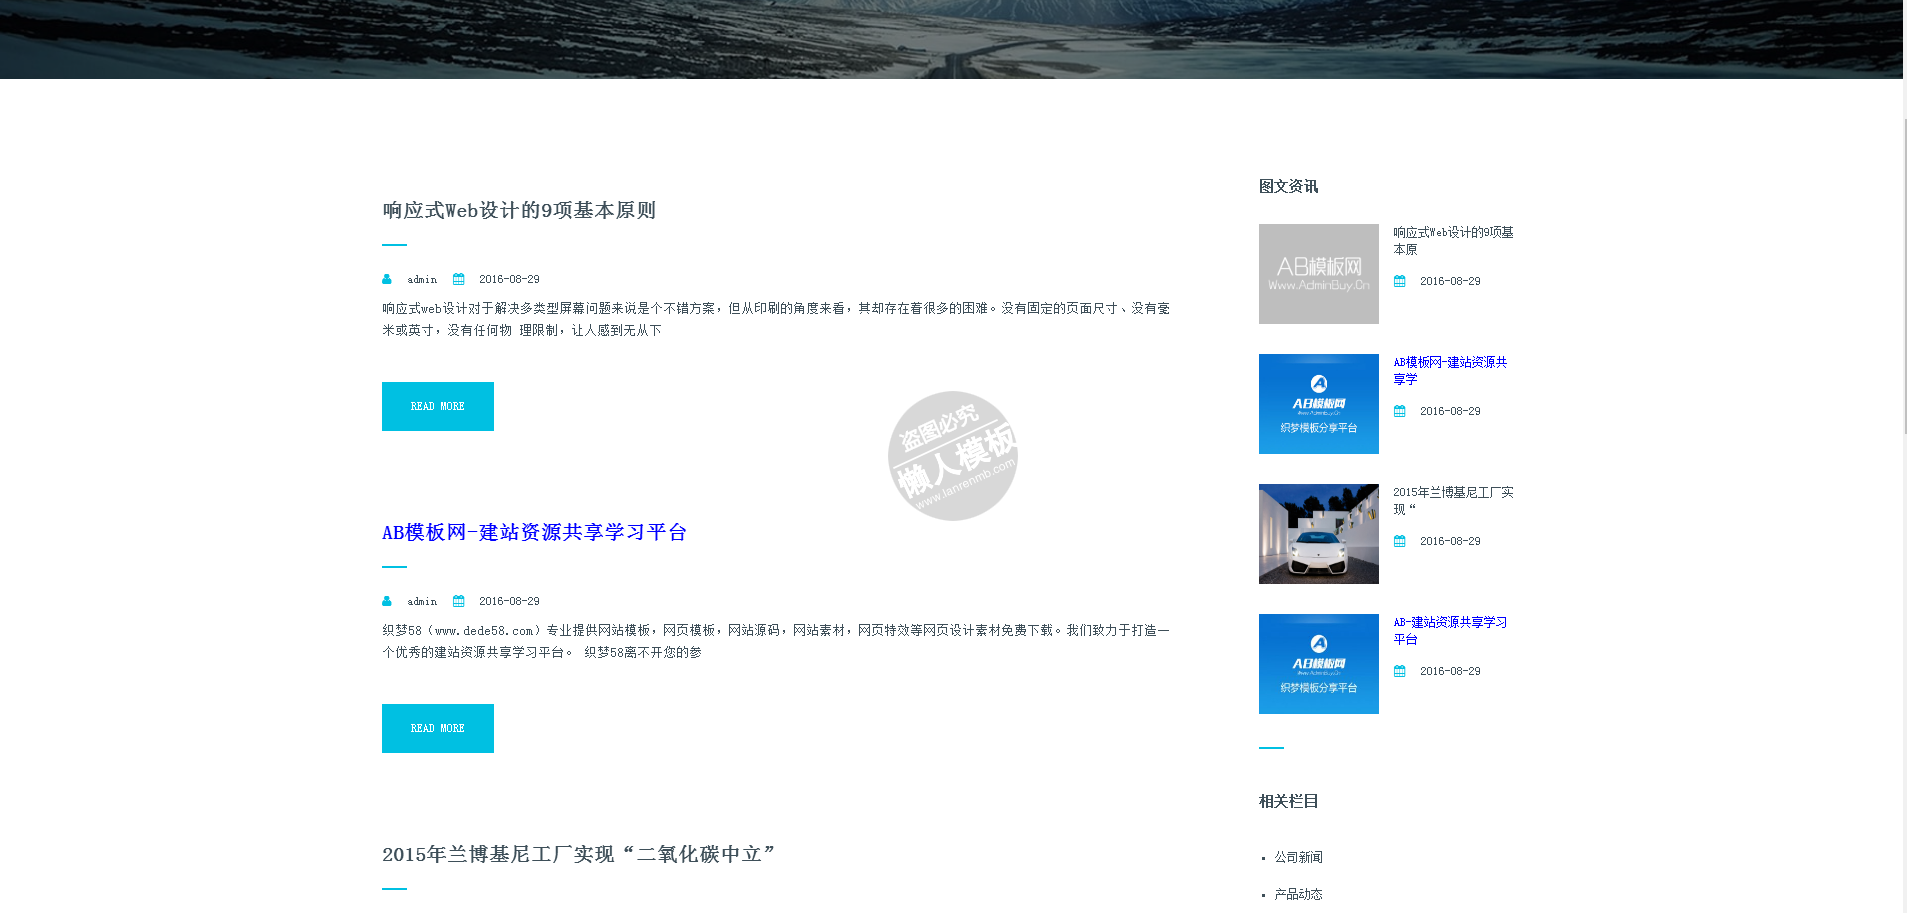1907x913 pixels.
Task: Click calendar icon under the responsive Web design article
Action: pyautogui.click(x=459, y=280)
